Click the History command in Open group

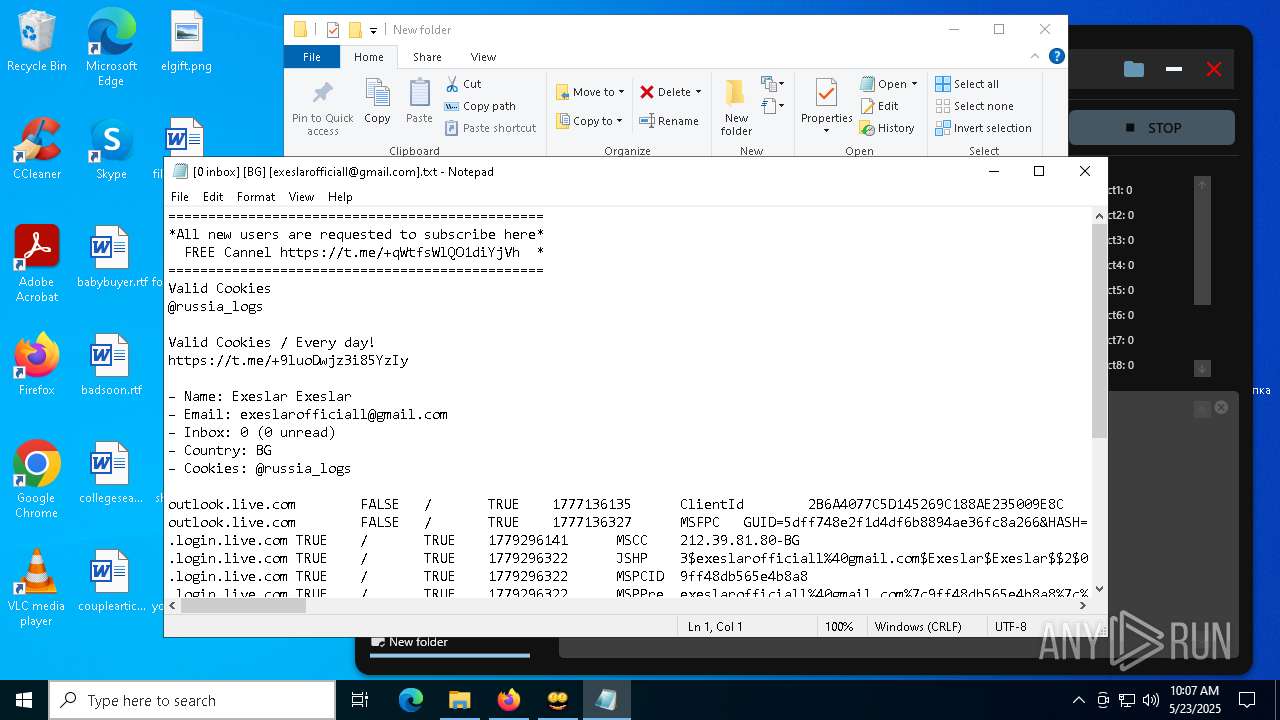pos(887,128)
